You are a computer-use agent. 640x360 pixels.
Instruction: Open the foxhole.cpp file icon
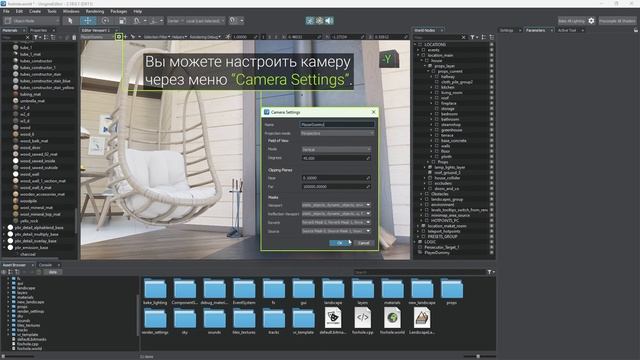click(x=362, y=321)
